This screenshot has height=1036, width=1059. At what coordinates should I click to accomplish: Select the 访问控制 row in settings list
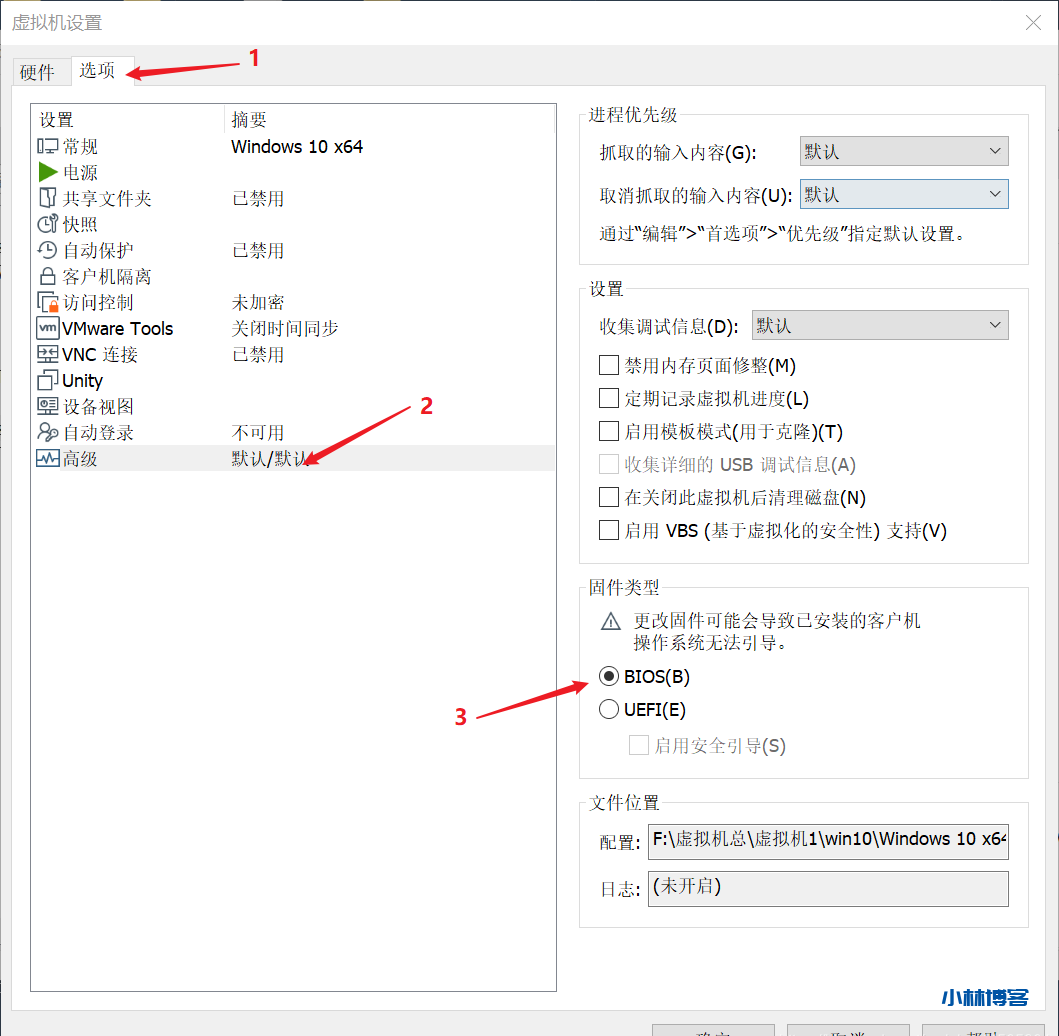98,302
